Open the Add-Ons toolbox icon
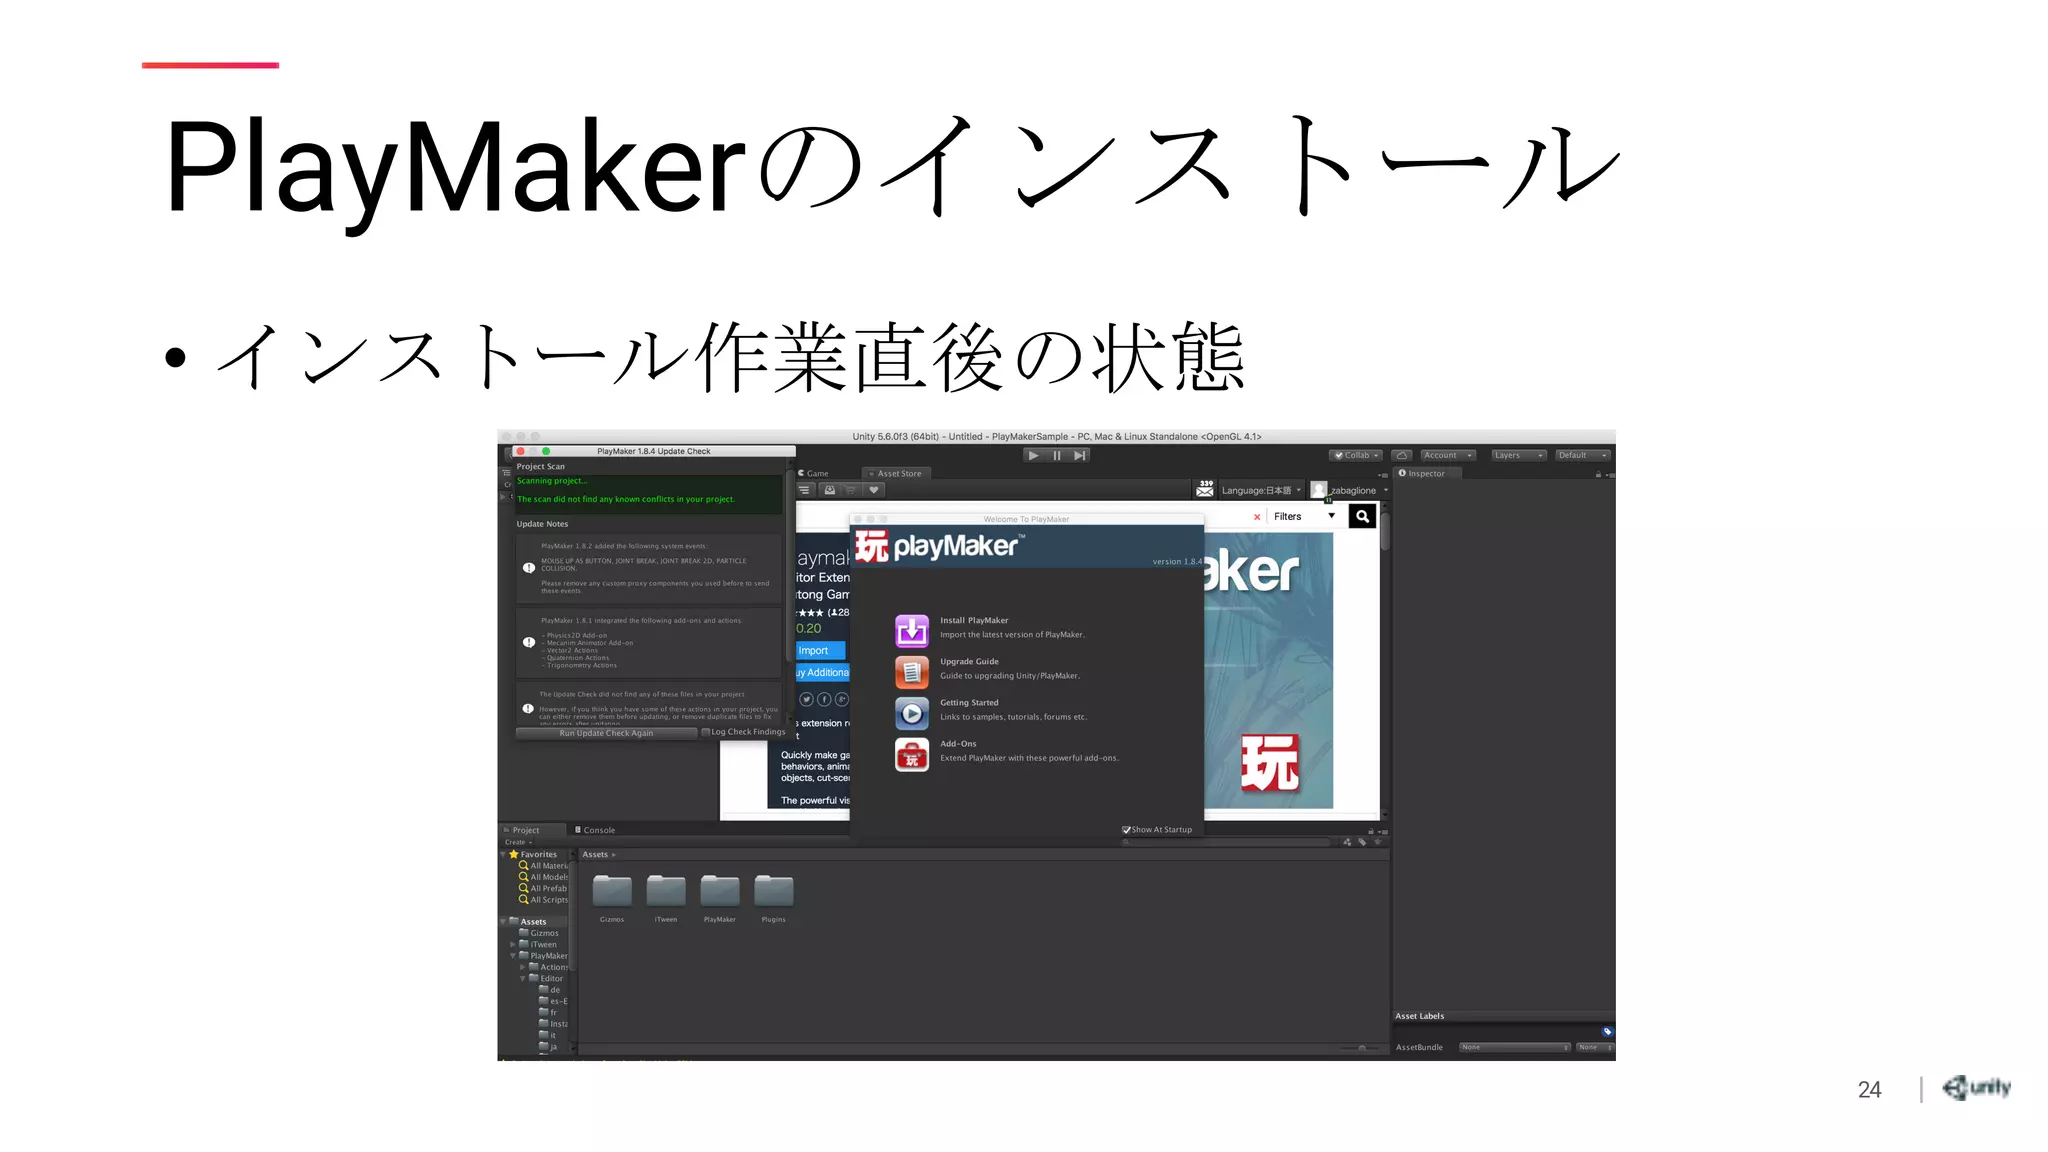Image resolution: width=2048 pixels, height=1152 pixels. coord(911,755)
